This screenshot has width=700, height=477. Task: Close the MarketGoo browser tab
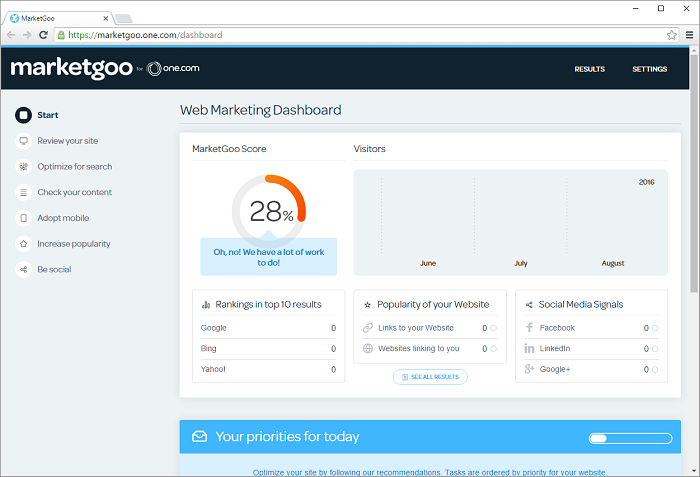[x=105, y=18]
